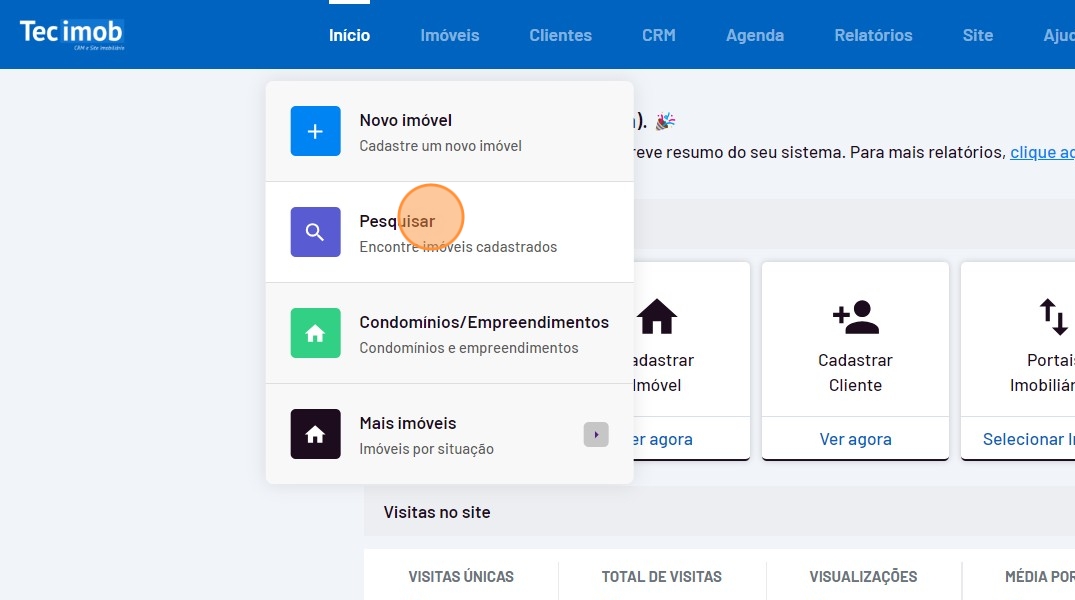Follow the clique aqui reports link
This screenshot has width=1075, height=600.
1042,152
